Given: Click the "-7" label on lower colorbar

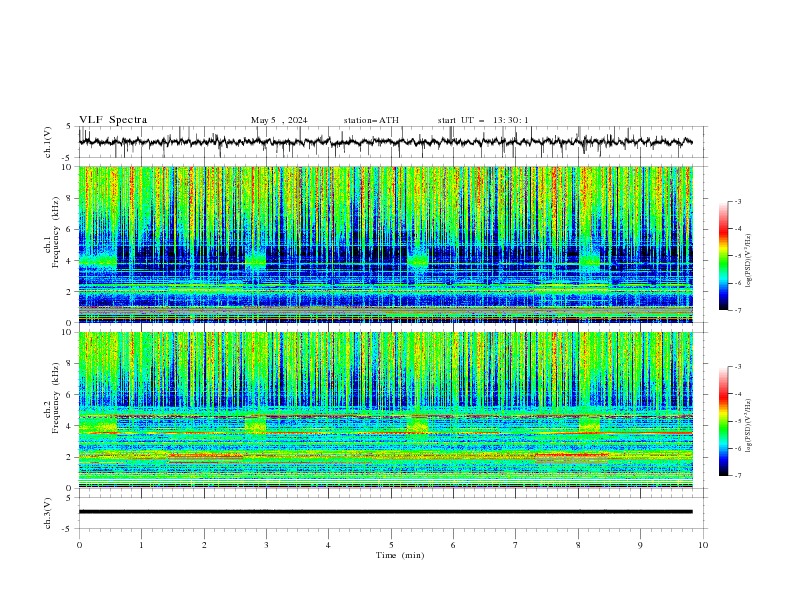Looking at the screenshot, I should click(x=738, y=476).
